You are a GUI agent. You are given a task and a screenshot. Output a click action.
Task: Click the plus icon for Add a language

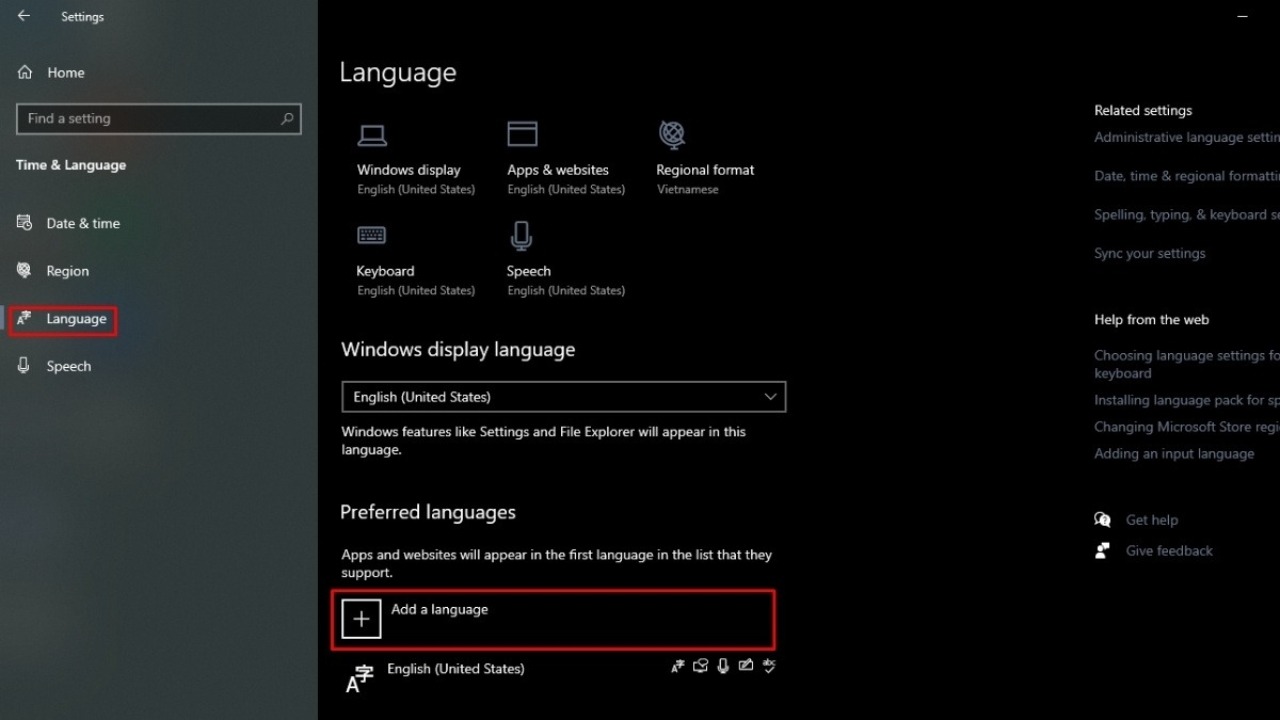pyautogui.click(x=361, y=619)
